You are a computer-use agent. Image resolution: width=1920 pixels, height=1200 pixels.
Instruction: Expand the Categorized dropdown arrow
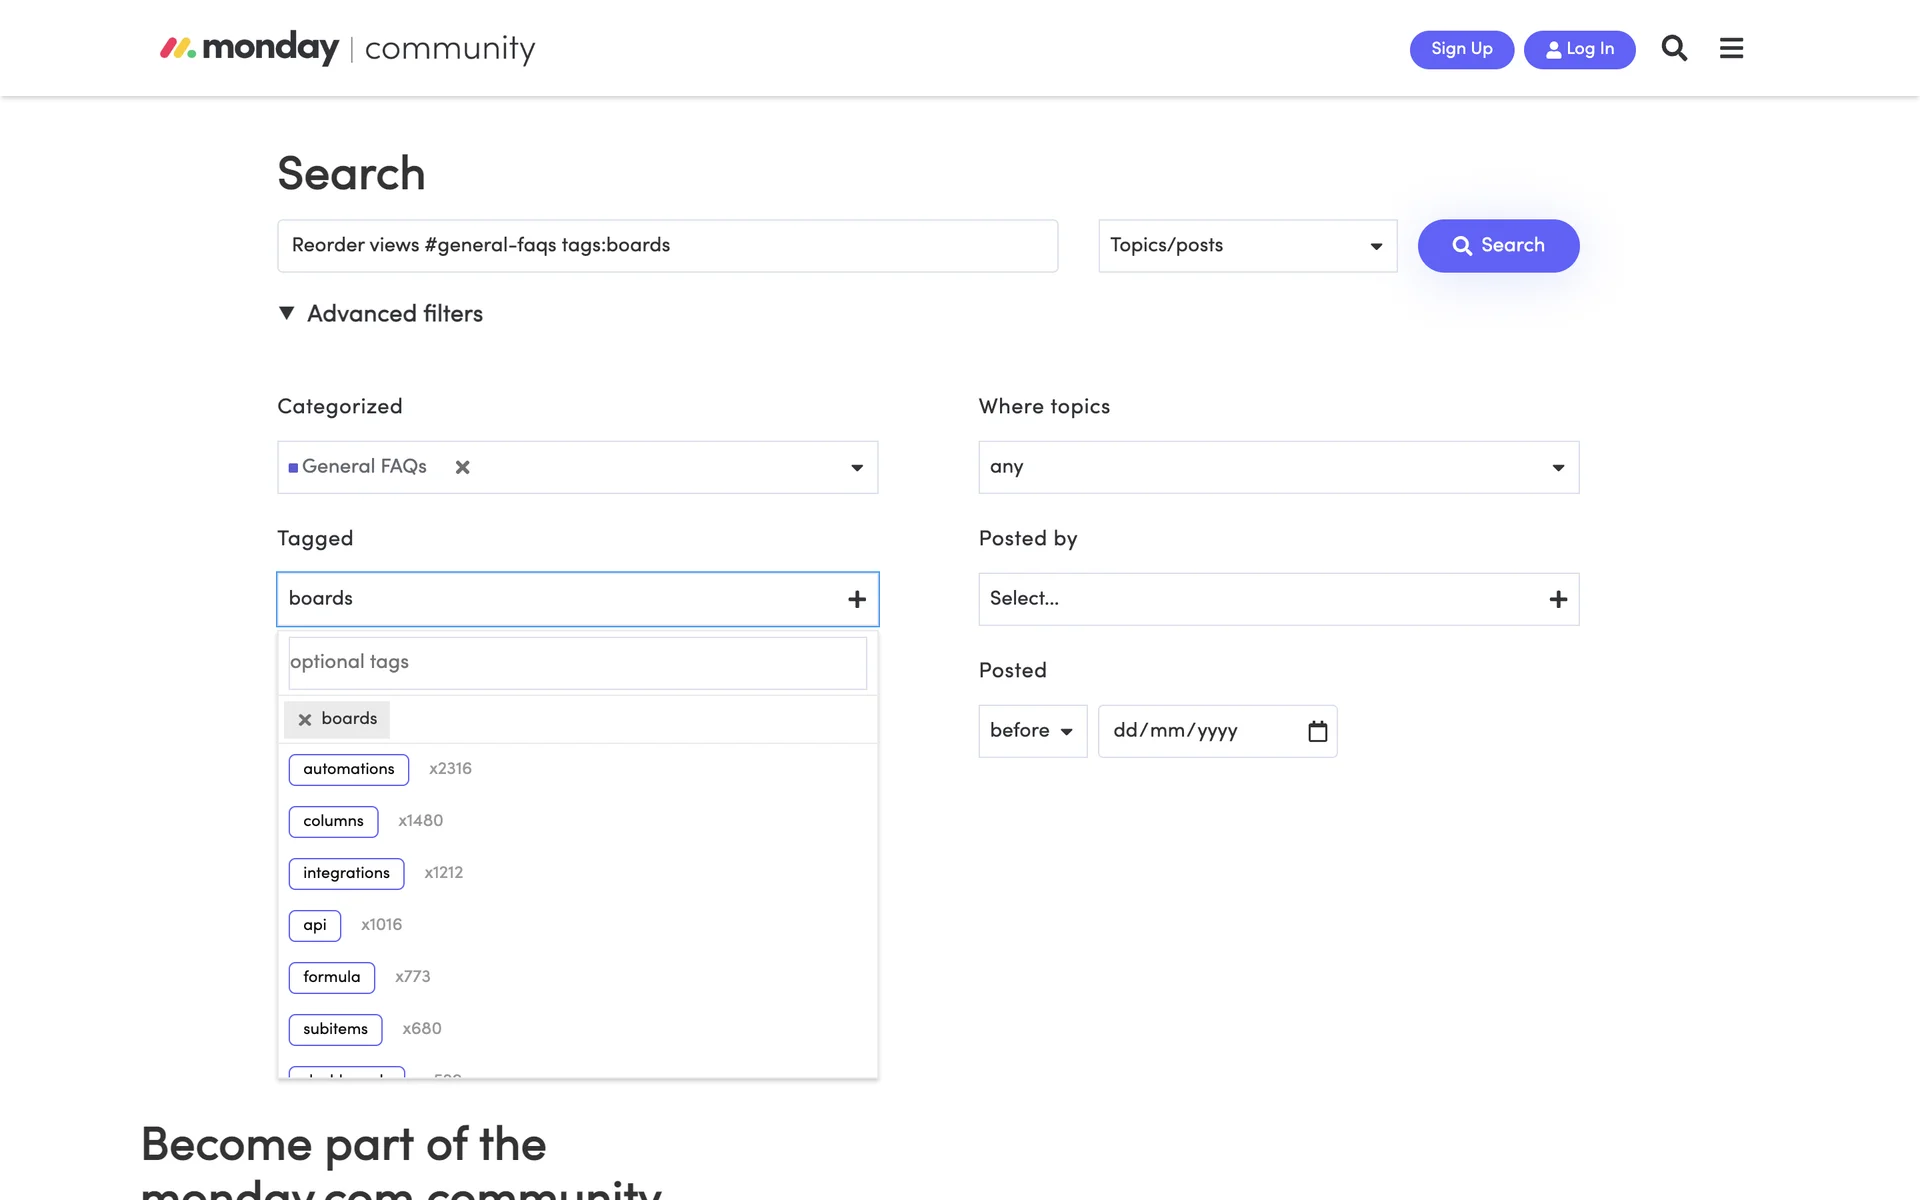pyautogui.click(x=857, y=468)
